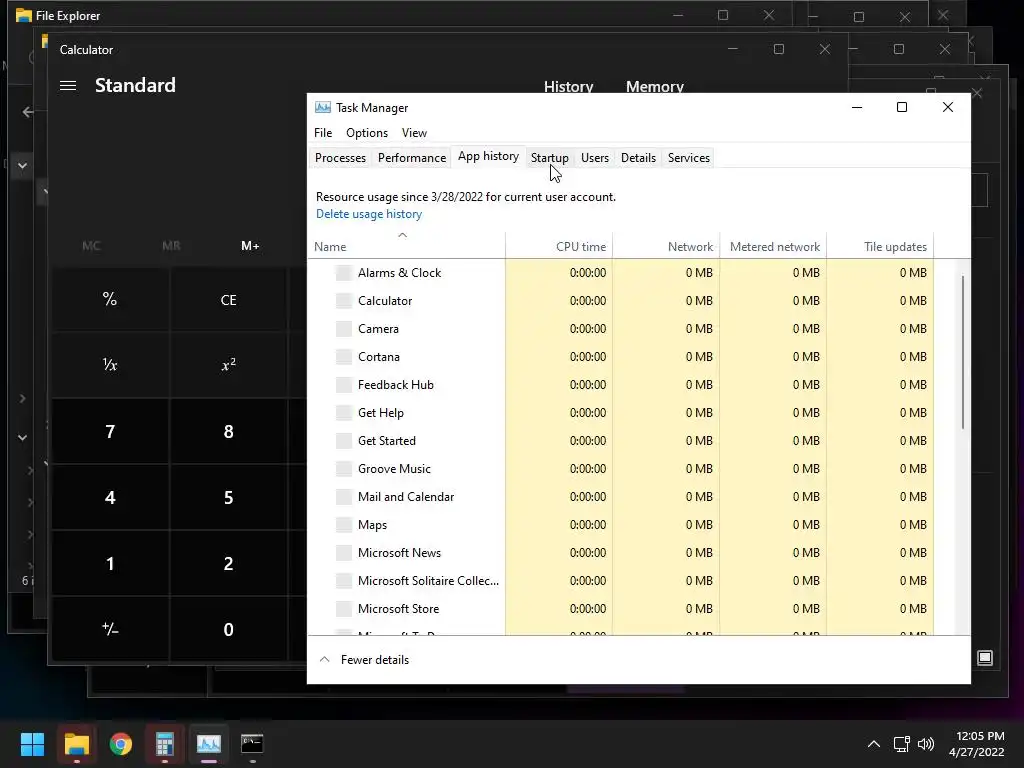Open the History tab in Calculator

point(568,87)
